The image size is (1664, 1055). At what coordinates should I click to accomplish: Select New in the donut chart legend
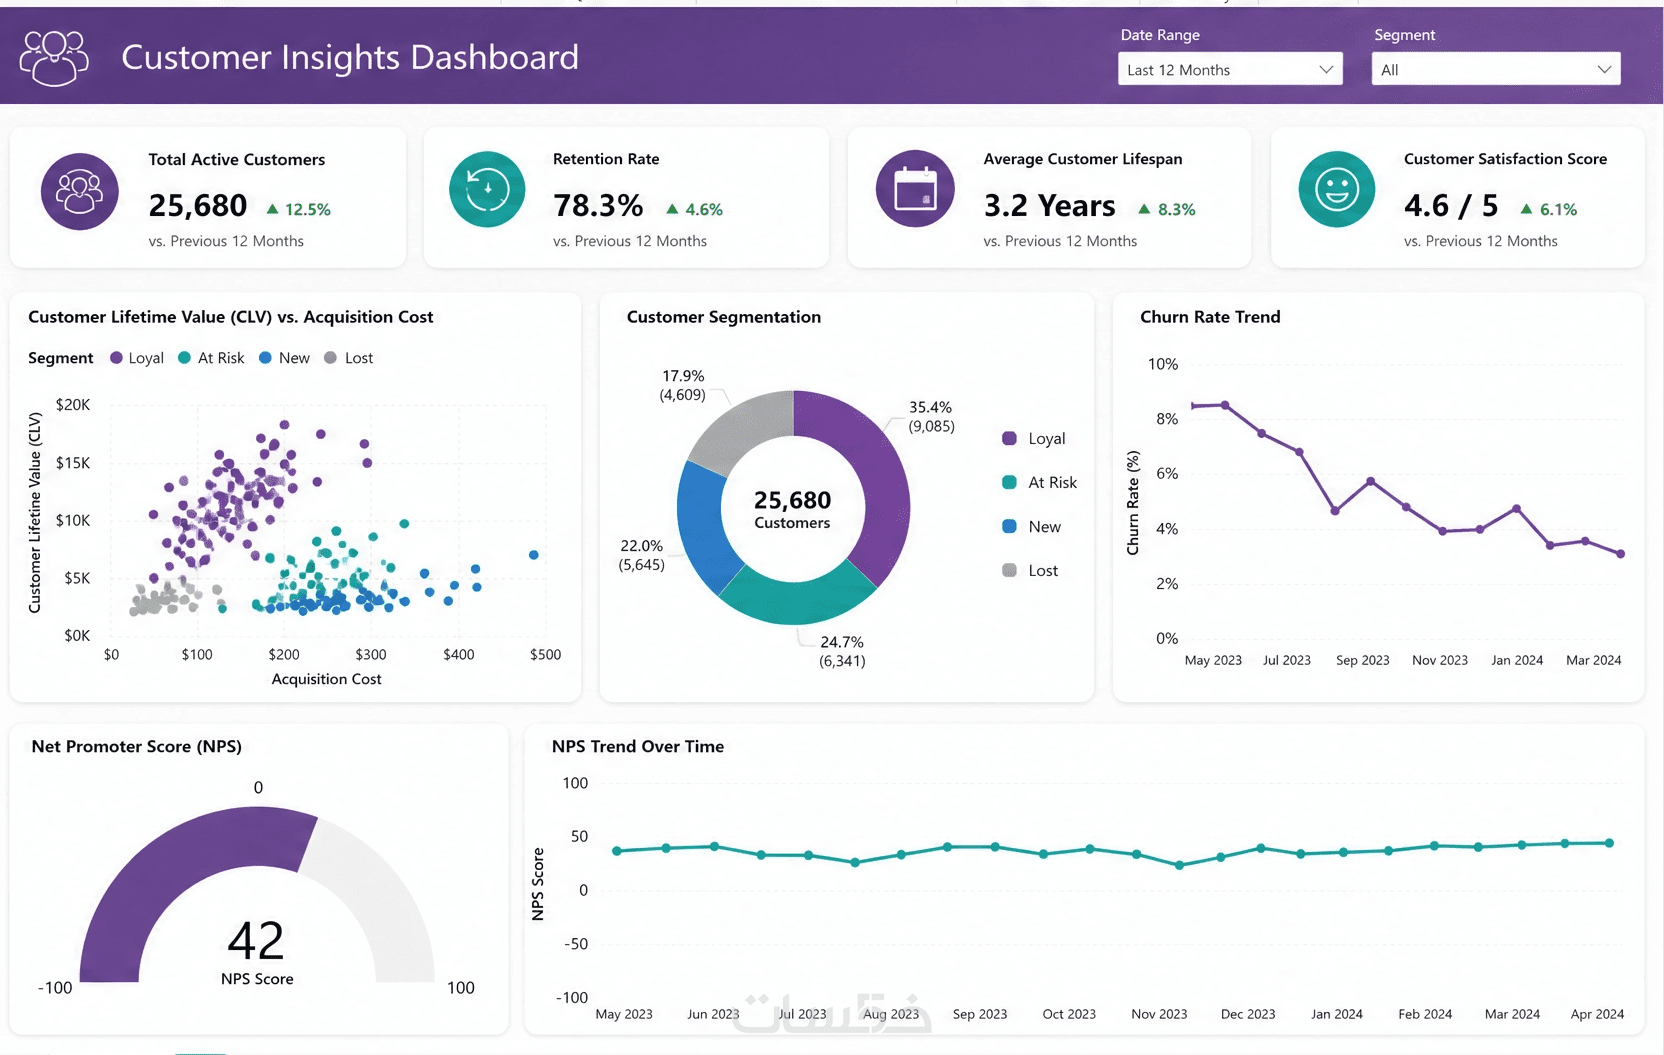click(x=1032, y=527)
